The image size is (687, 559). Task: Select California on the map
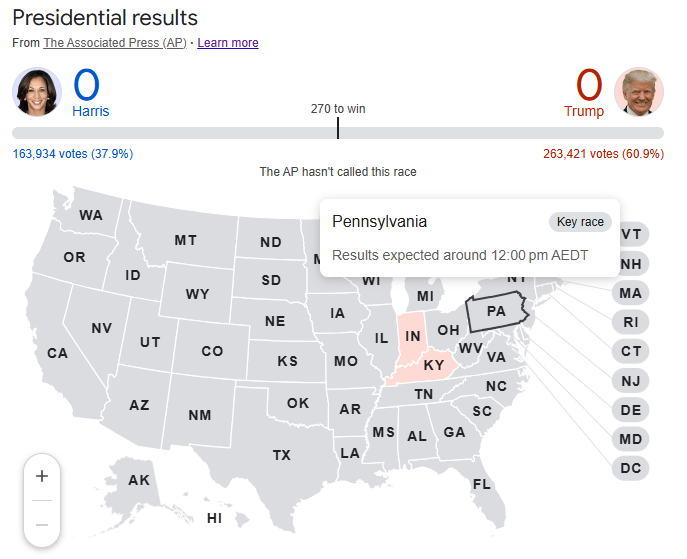tap(57, 353)
